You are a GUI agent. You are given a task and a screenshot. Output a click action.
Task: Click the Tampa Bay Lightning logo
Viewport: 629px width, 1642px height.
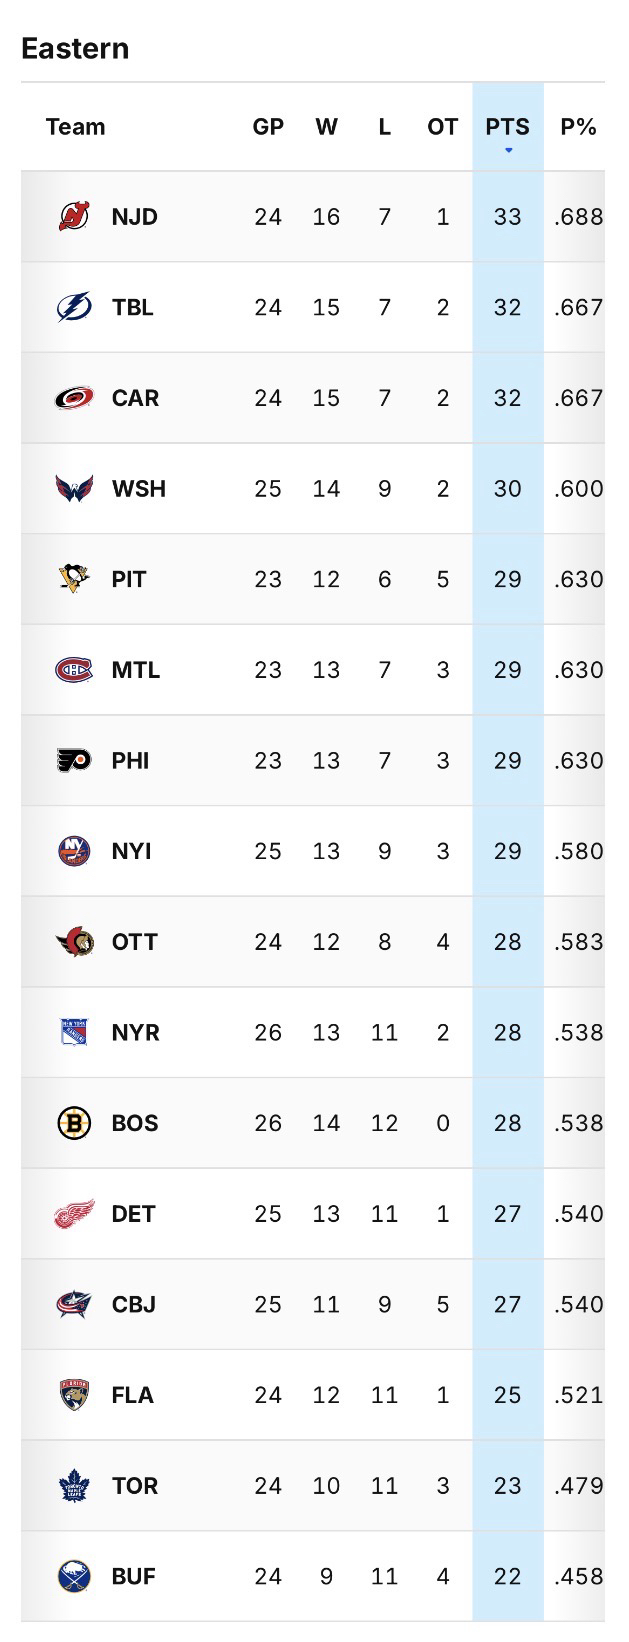click(74, 307)
